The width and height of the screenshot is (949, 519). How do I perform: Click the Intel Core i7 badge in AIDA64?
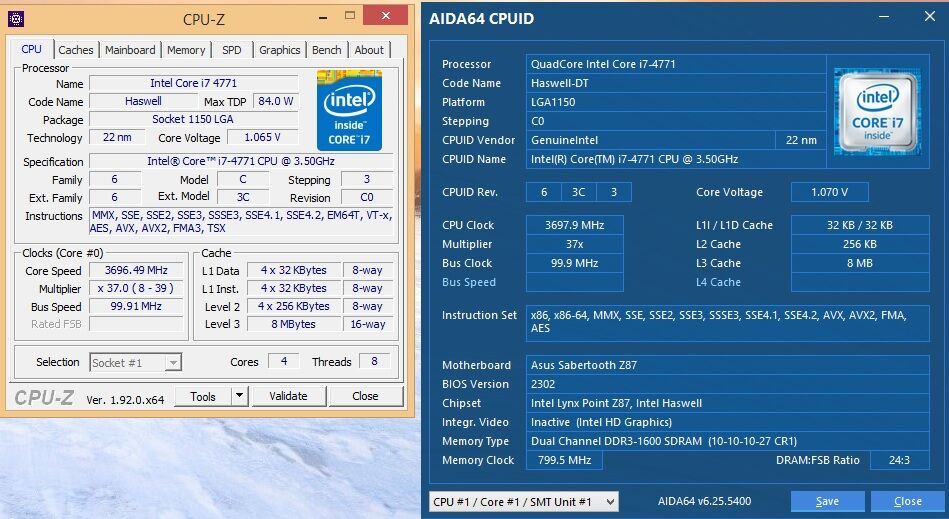[877, 111]
